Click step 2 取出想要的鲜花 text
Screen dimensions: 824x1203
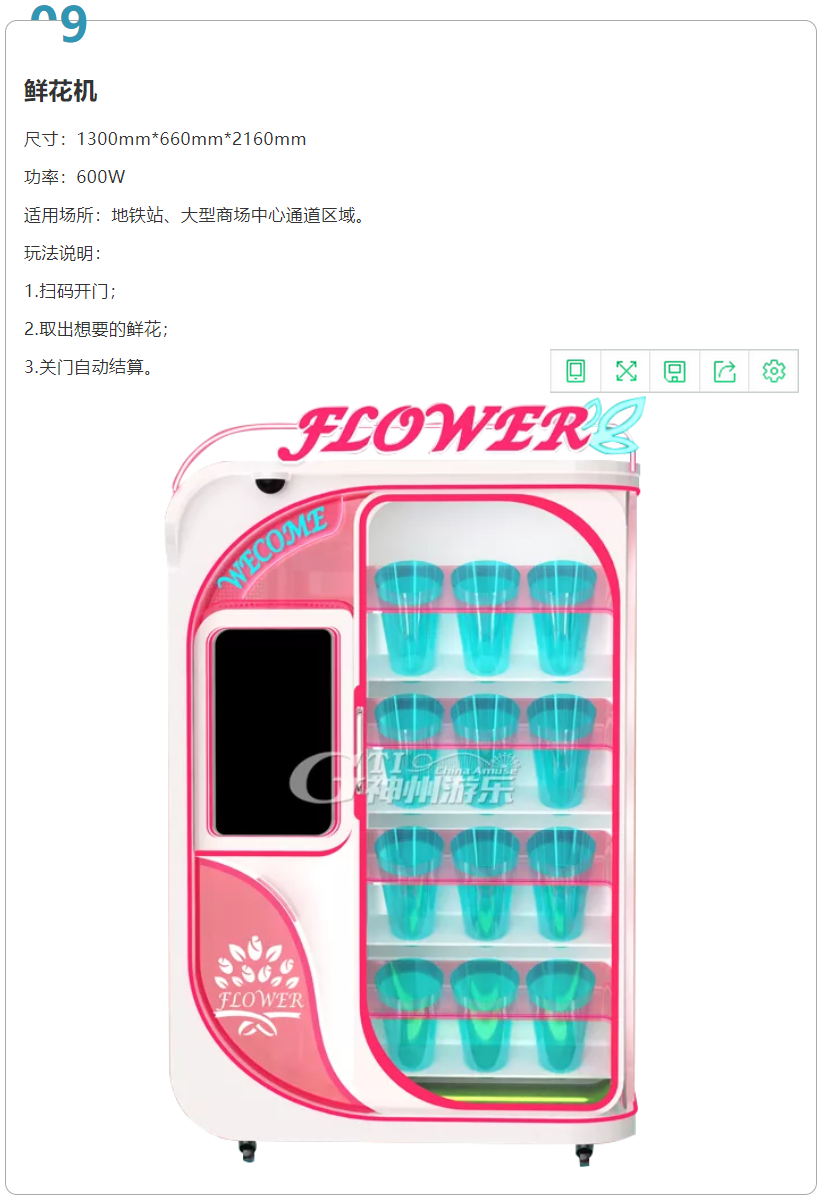(x=97, y=329)
